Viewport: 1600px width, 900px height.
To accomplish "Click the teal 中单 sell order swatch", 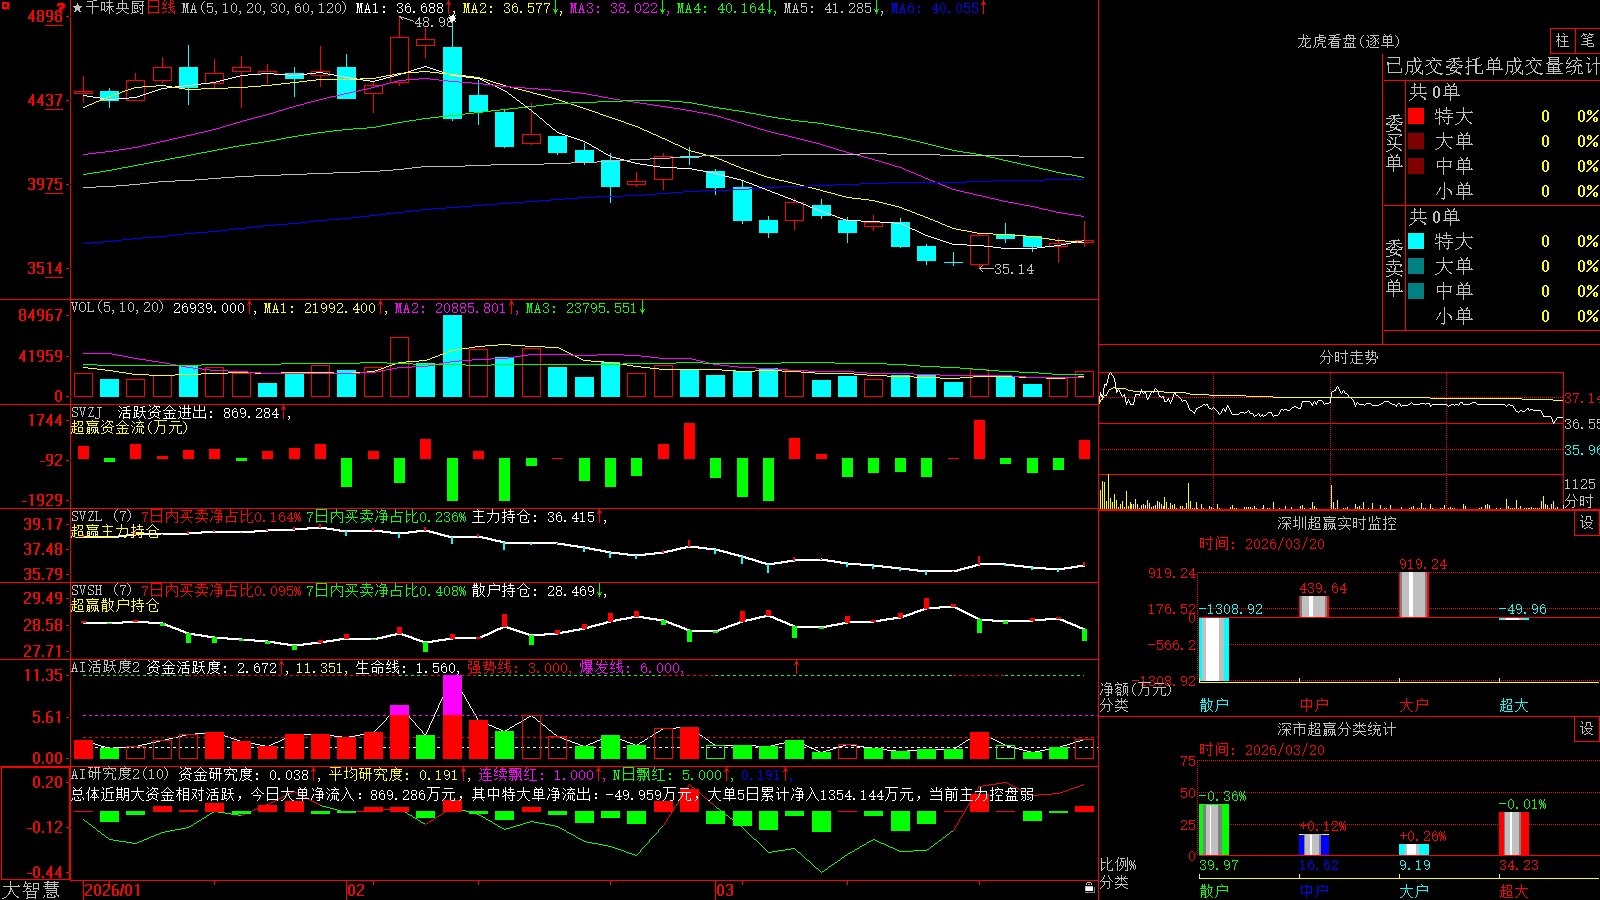I will tap(1416, 291).
